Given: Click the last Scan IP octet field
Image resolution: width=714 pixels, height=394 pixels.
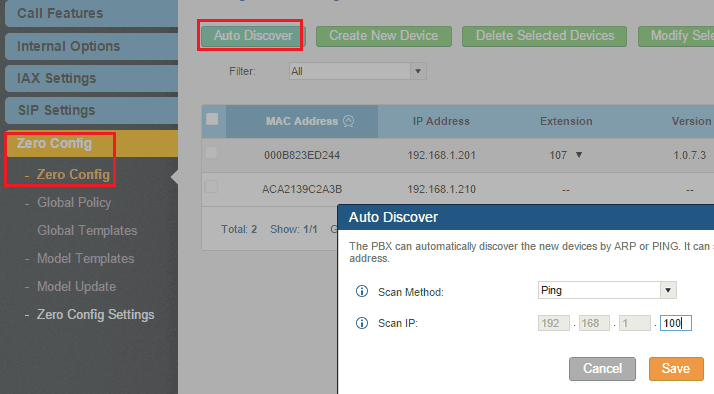Looking at the screenshot, I should (676, 323).
